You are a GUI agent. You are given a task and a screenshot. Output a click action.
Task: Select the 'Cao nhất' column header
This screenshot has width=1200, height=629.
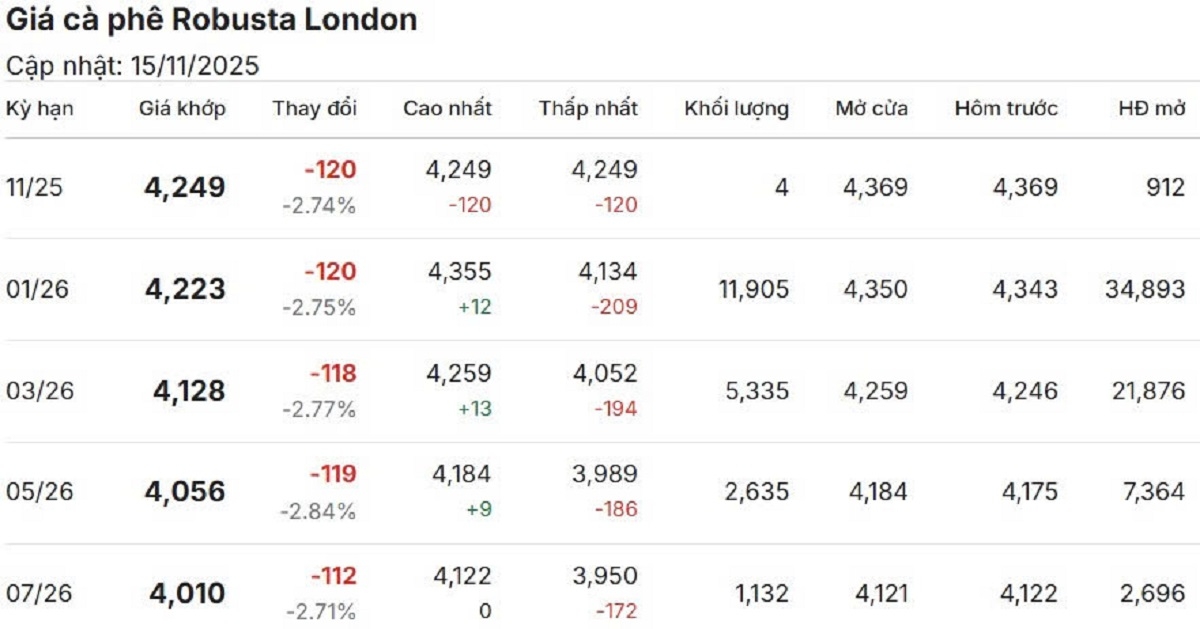[x=447, y=109]
